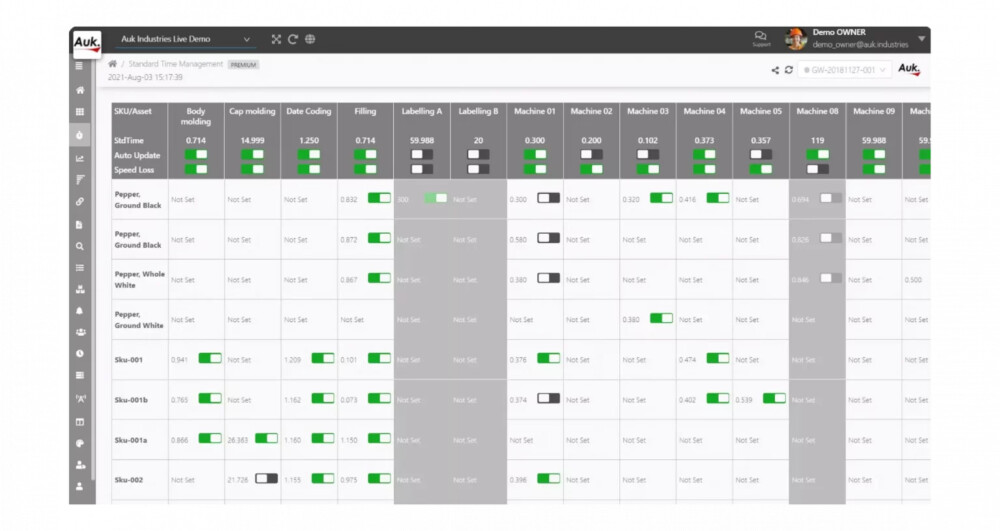Toggle Sku-002 Cap molding switch
The image size is (1000, 531).
point(266,479)
